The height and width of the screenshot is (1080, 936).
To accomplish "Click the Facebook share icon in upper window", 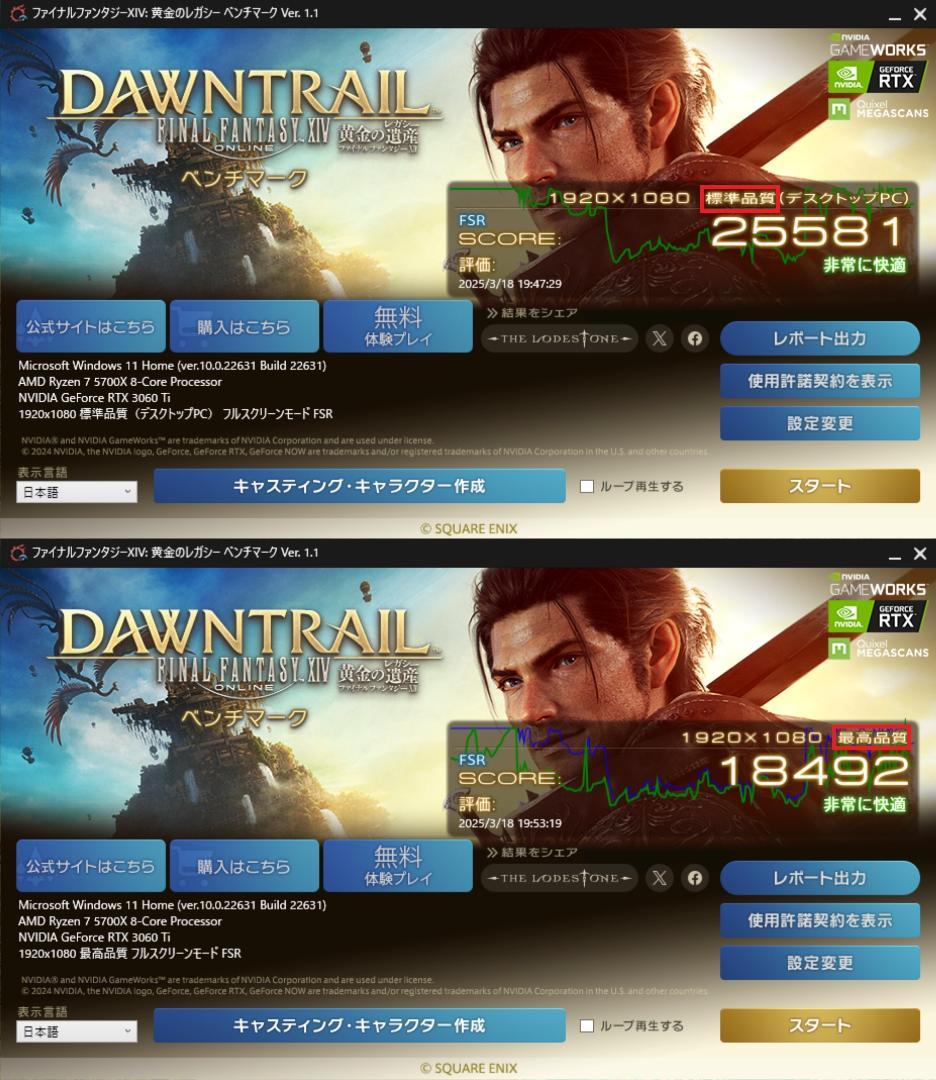I will 695,338.
